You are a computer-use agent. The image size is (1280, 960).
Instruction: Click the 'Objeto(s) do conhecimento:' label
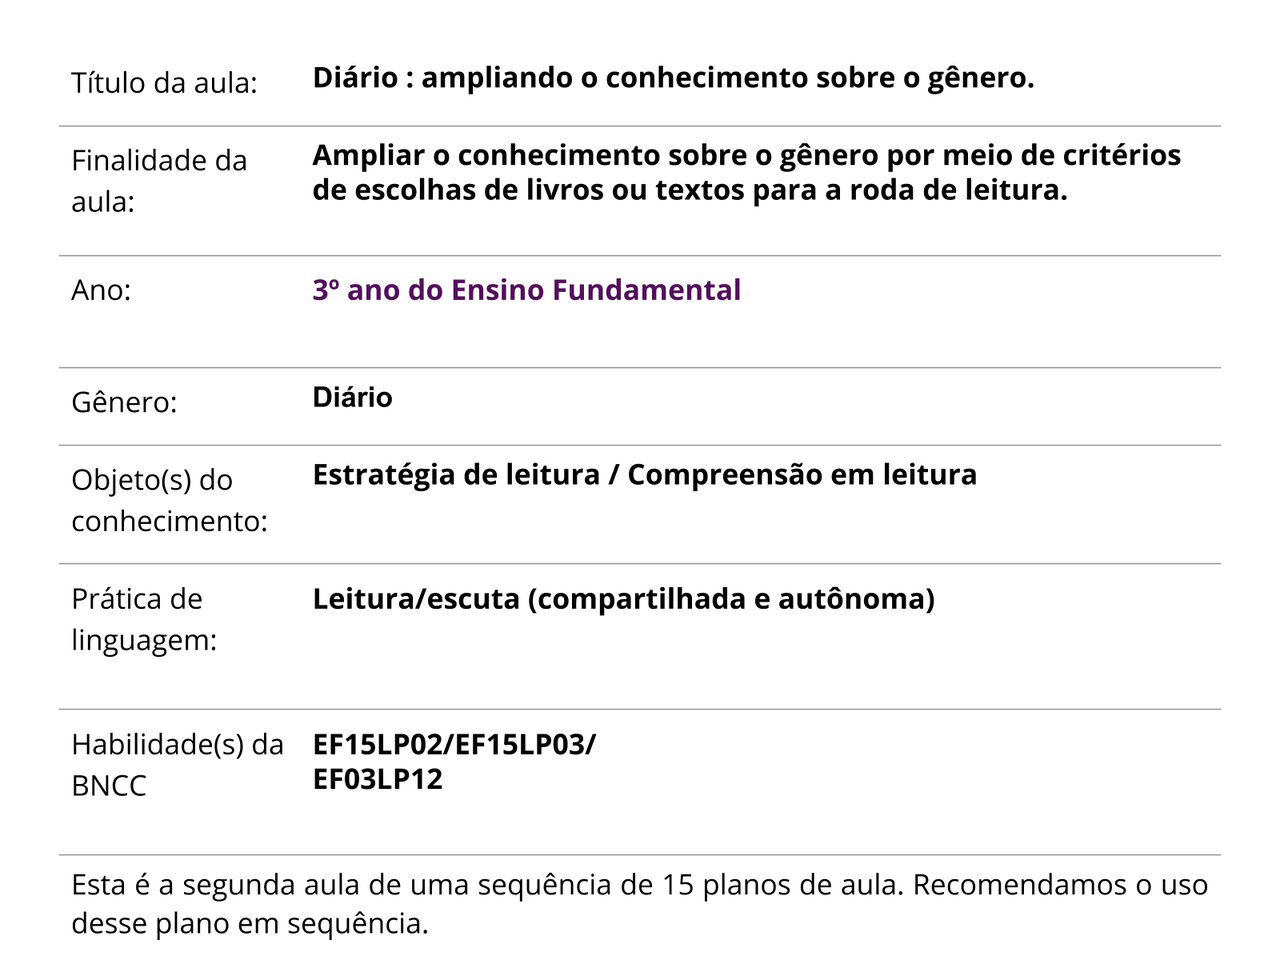click(x=169, y=500)
